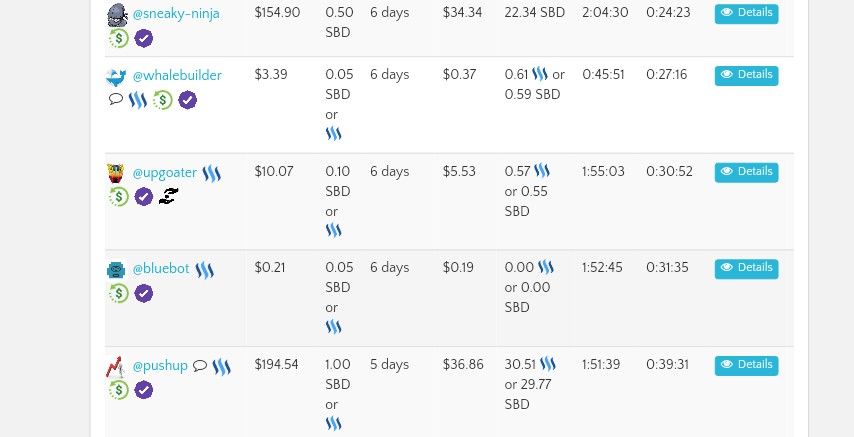
Task: View Details for the pushup row
Action: pyautogui.click(x=746, y=365)
